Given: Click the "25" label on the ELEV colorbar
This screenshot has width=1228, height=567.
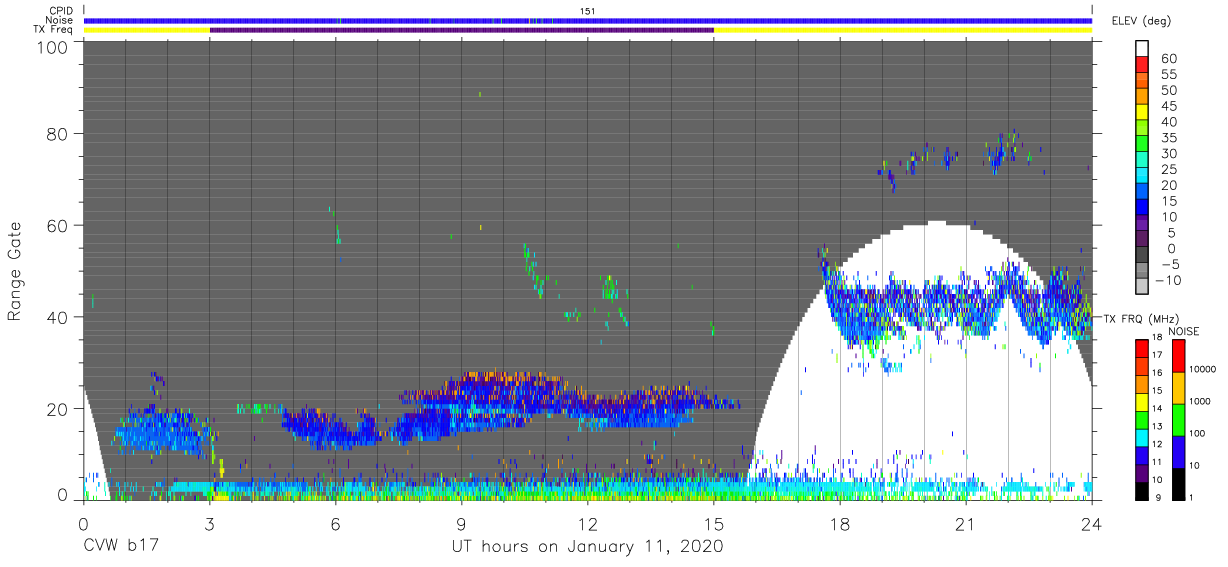Looking at the screenshot, I should [1170, 170].
